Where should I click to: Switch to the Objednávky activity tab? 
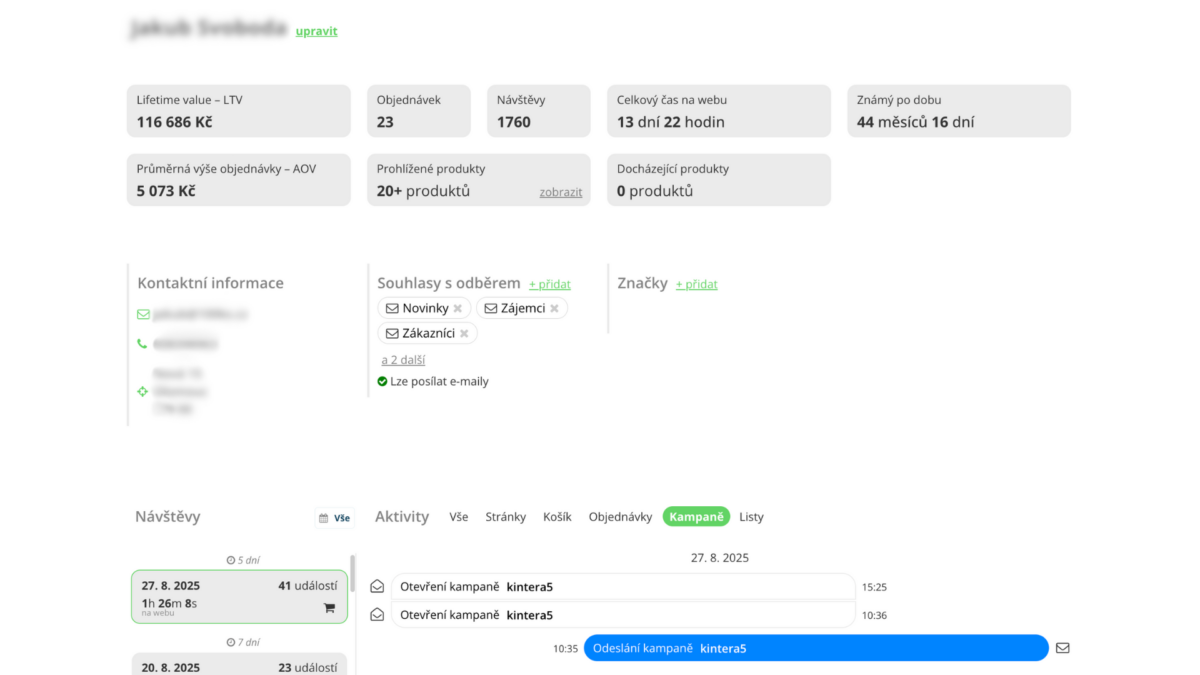pyautogui.click(x=620, y=517)
